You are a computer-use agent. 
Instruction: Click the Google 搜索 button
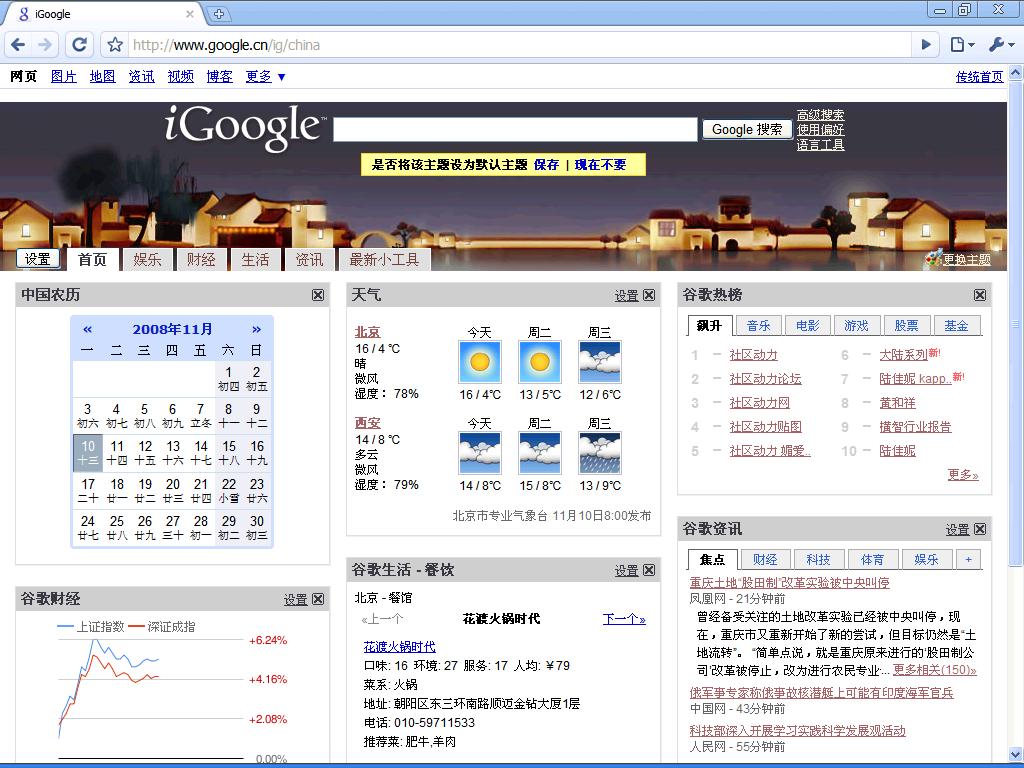(x=747, y=129)
